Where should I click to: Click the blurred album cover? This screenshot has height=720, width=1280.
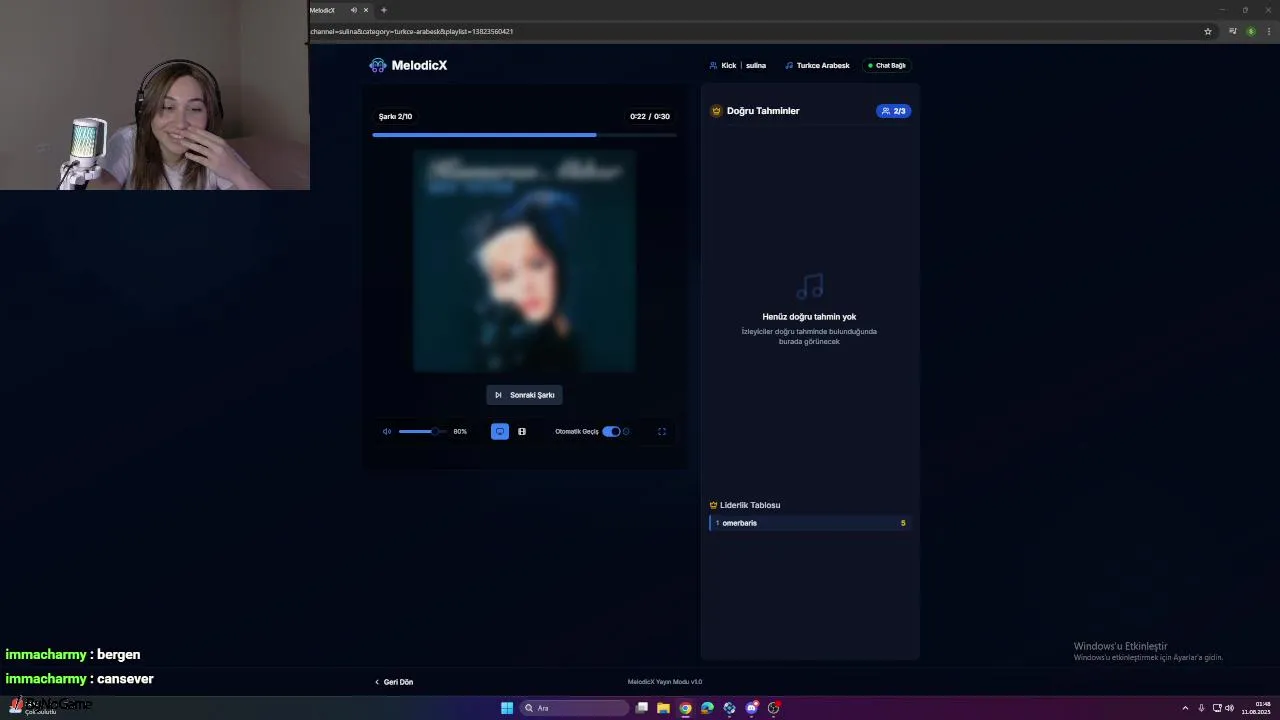pyautogui.click(x=525, y=261)
